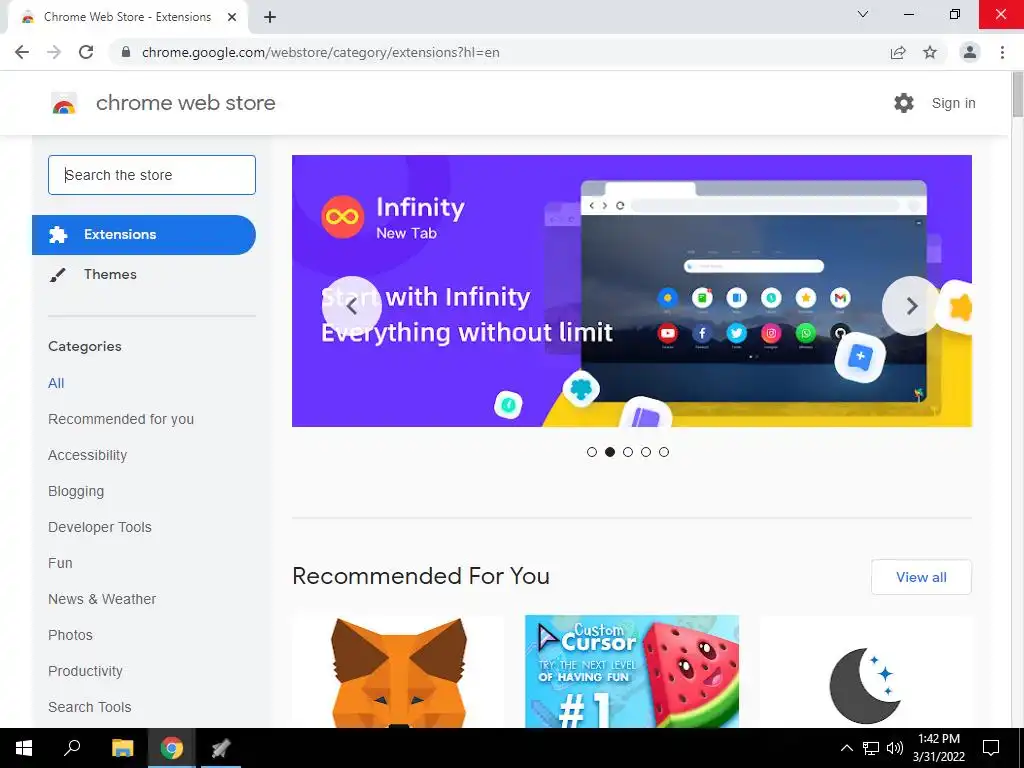Bookmark this page with the star icon
Viewport: 1024px width, 768px height.
930,52
